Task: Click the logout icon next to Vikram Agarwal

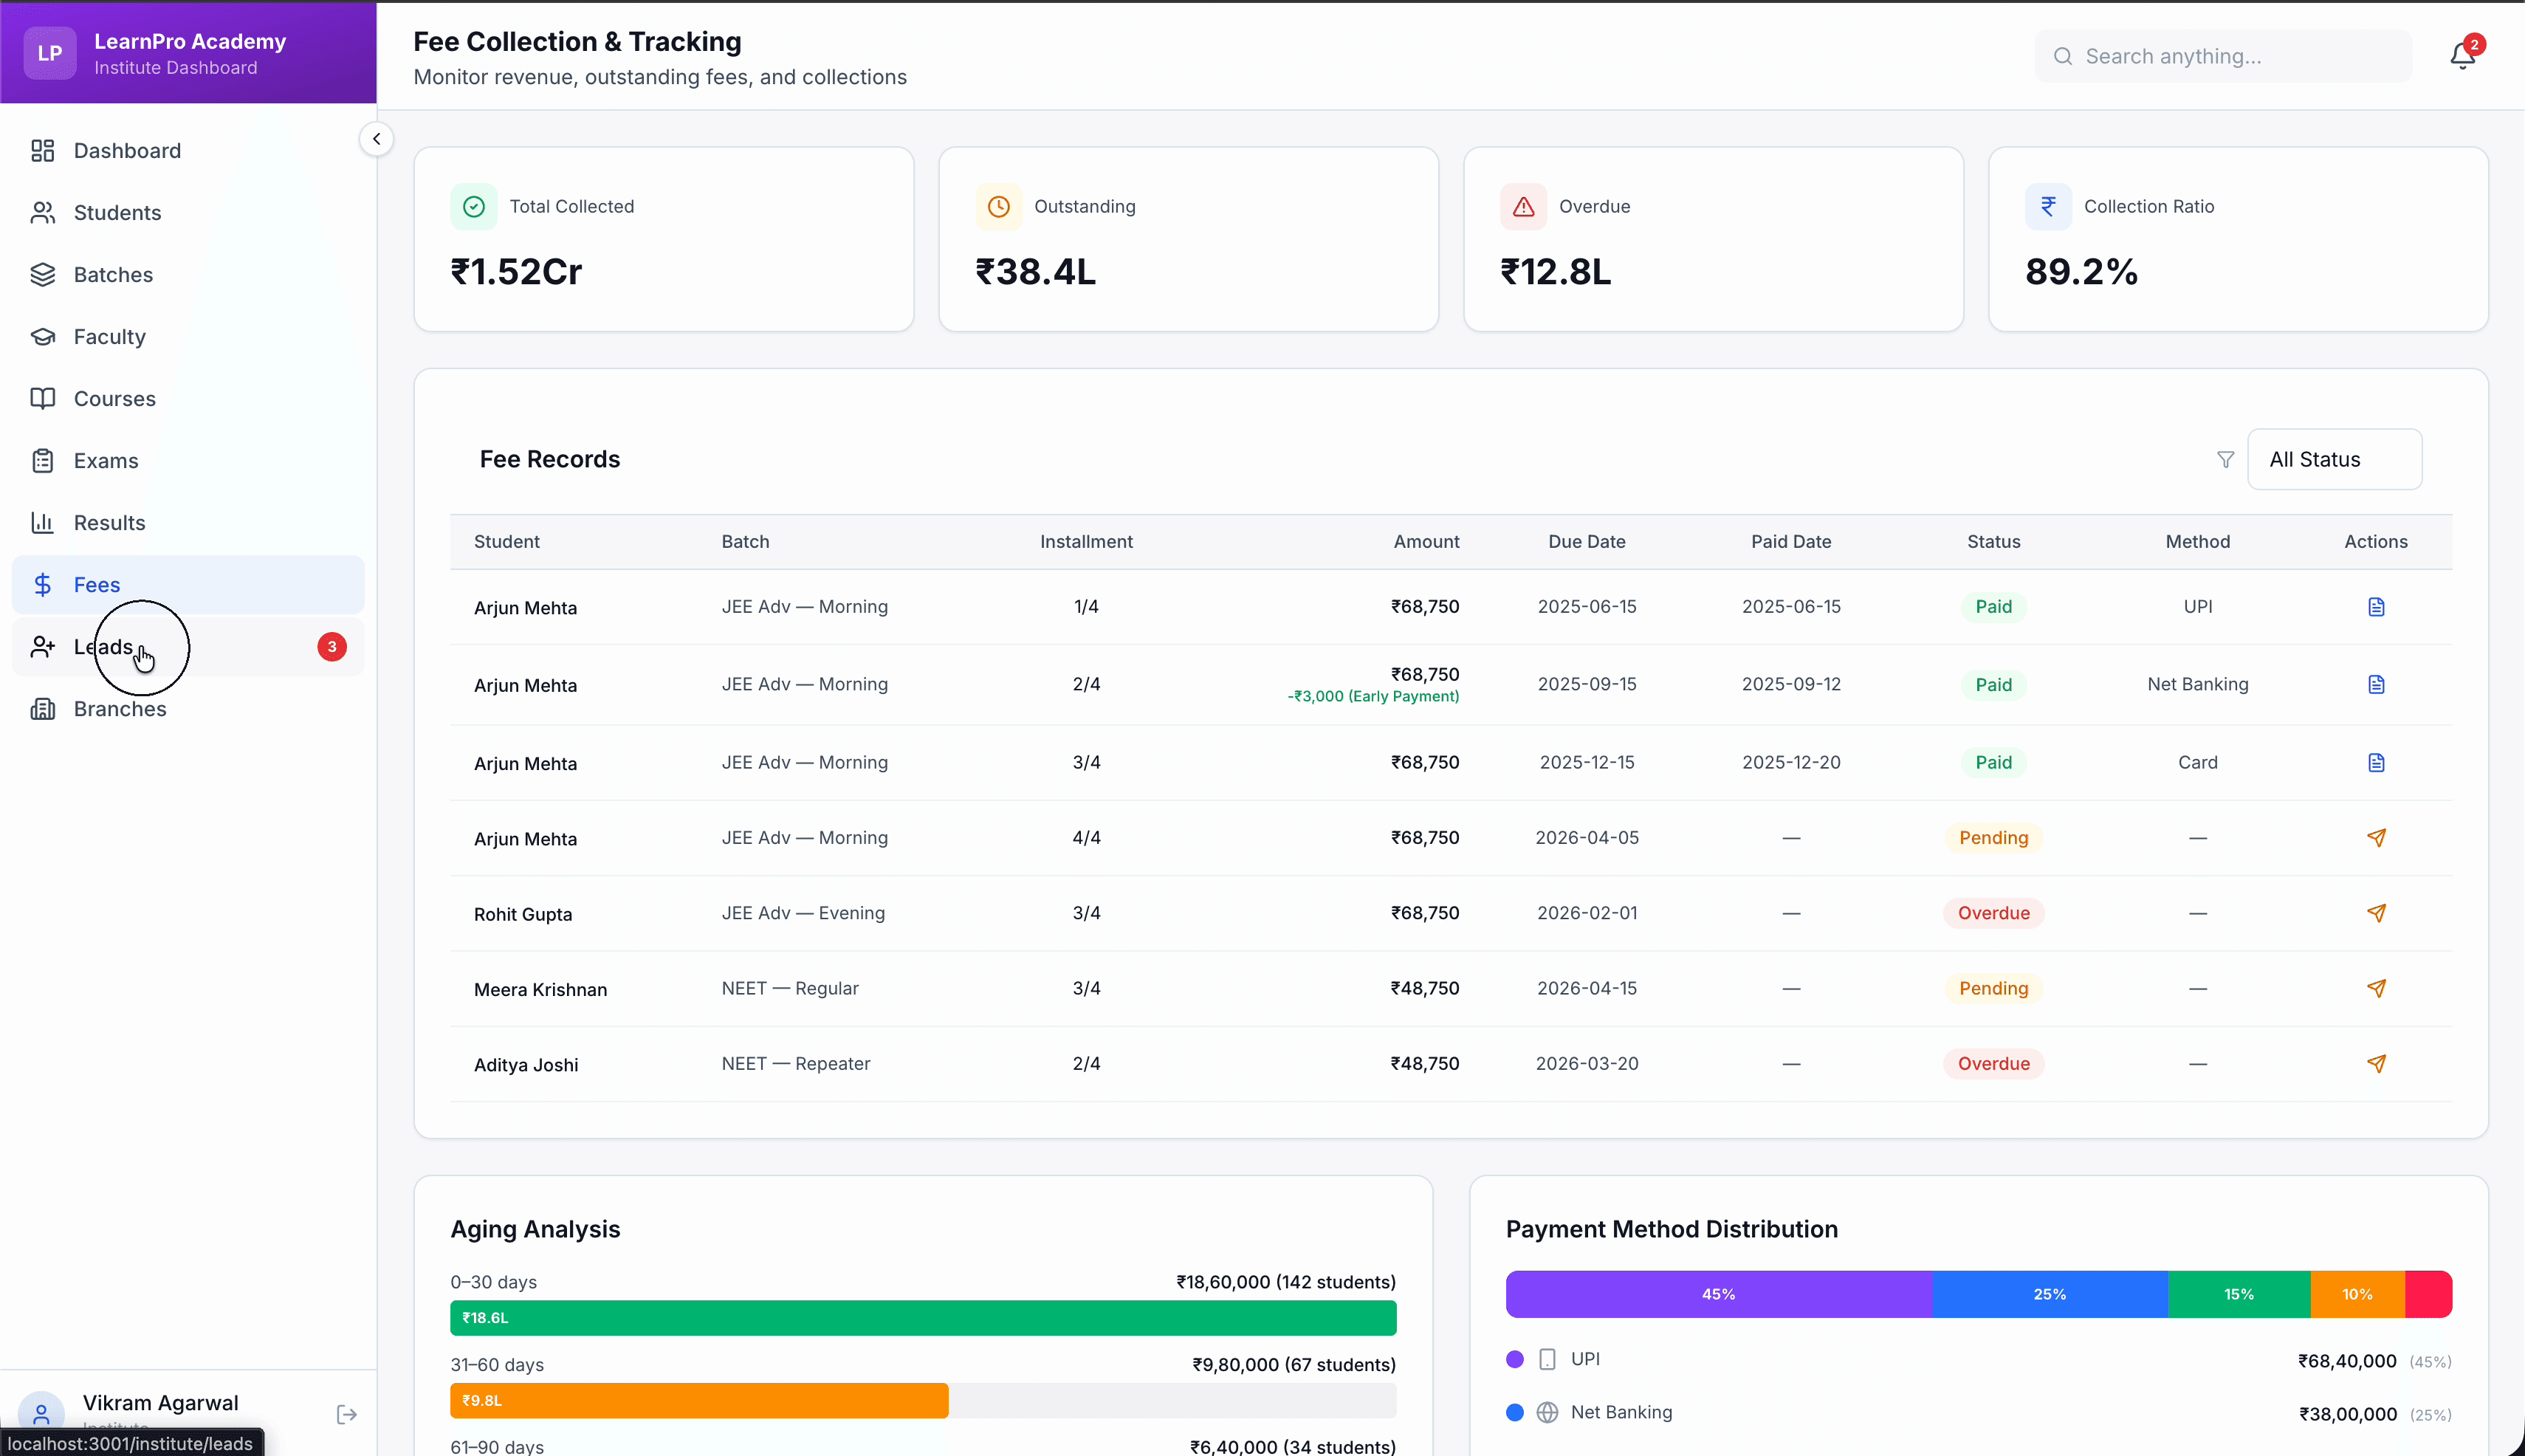Action: (345, 1414)
